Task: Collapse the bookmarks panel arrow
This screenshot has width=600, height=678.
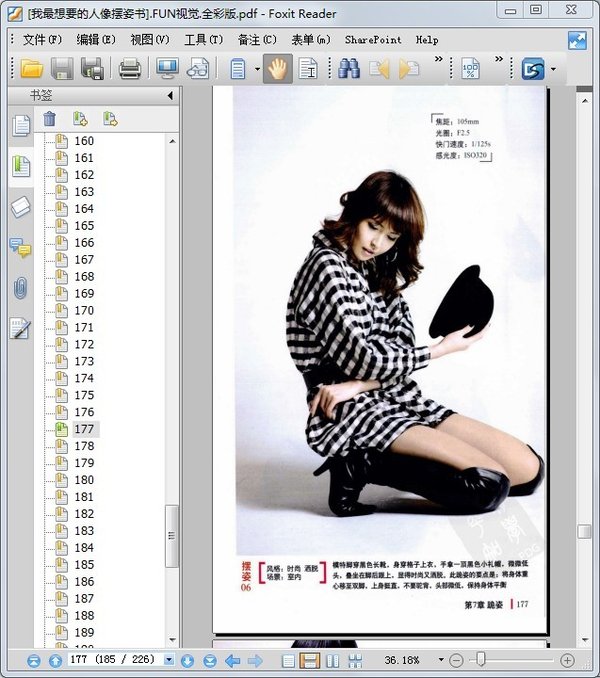Action: [x=170, y=96]
